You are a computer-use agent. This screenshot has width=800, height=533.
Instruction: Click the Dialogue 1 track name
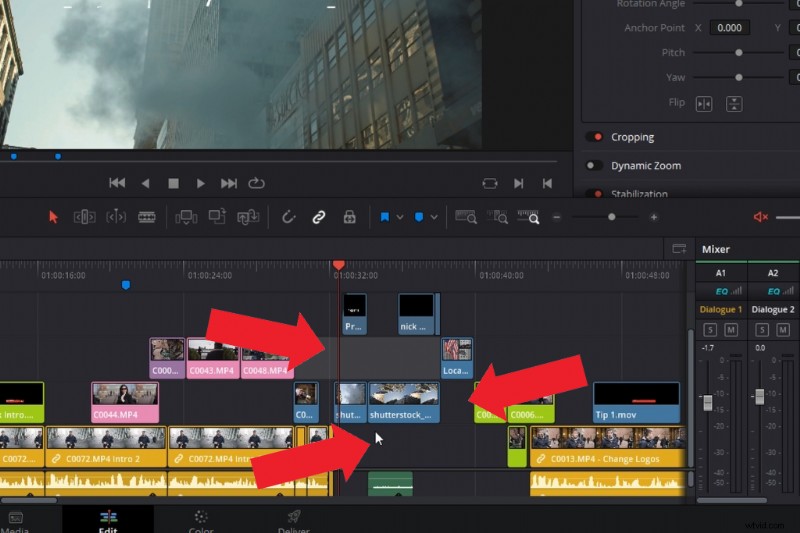click(x=720, y=310)
